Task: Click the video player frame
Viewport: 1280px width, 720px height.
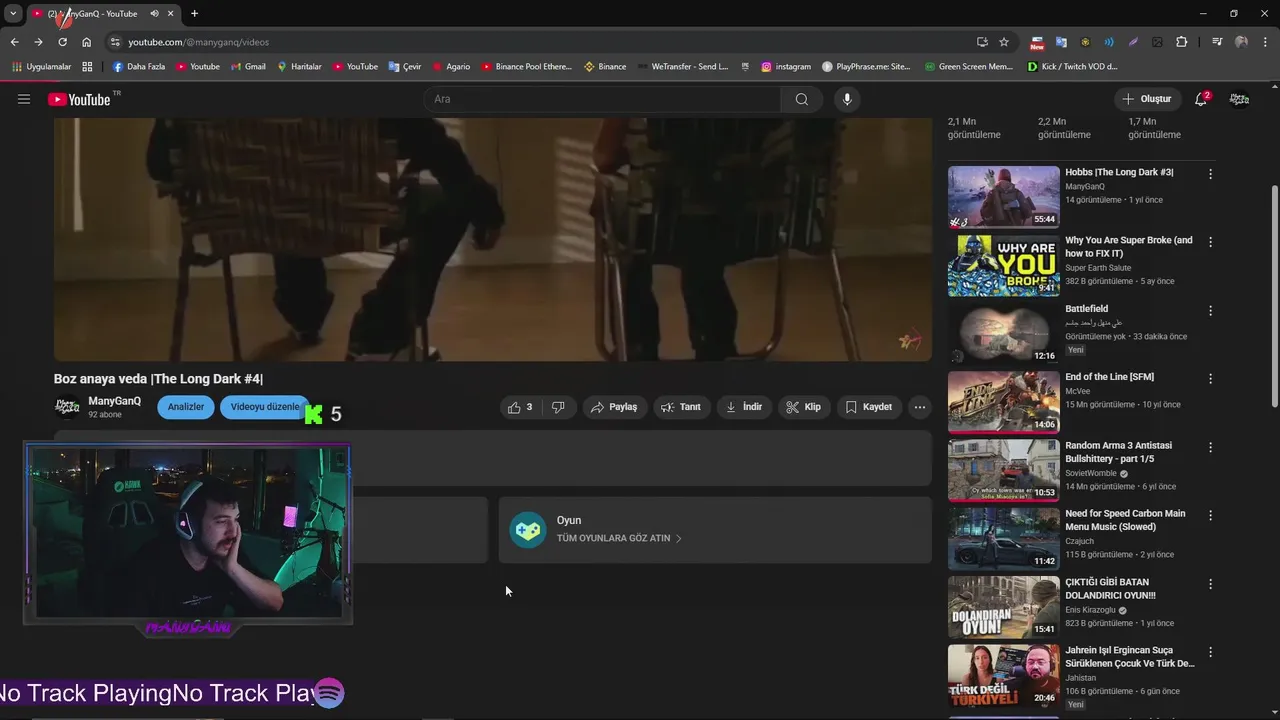Action: [x=493, y=239]
